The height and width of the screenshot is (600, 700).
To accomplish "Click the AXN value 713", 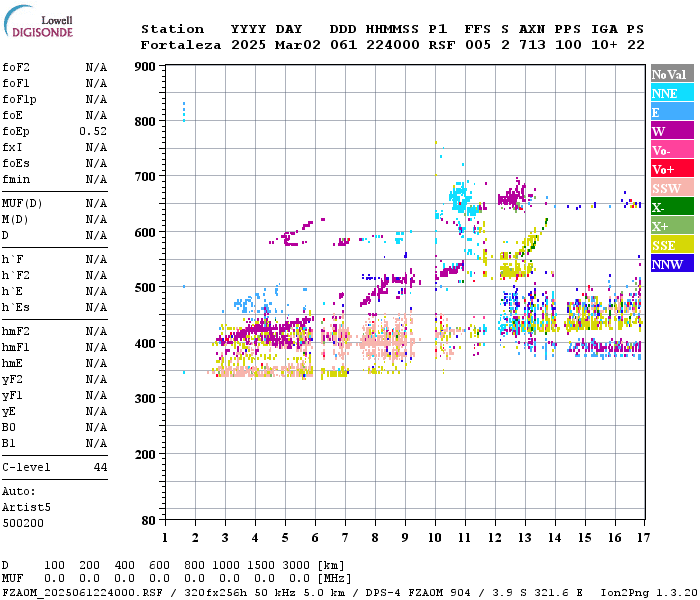I will point(532,45).
